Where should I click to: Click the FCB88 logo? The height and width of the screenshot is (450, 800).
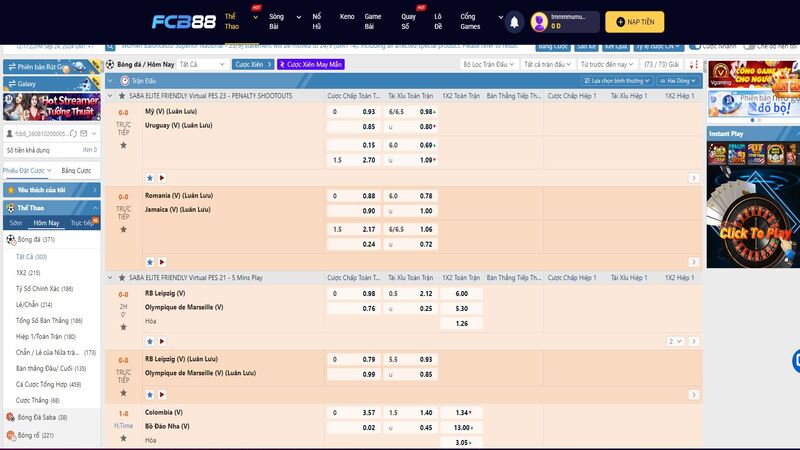pyautogui.click(x=184, y=22)
